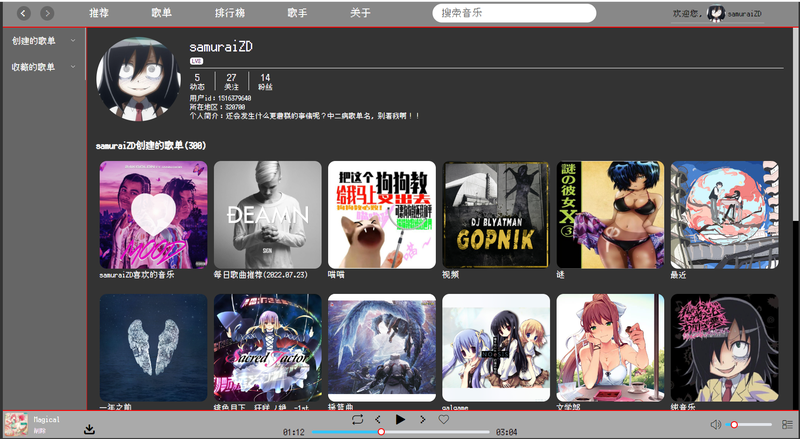Click the 个人简介 description text
This screenshot has height=439, width=800.
(305, 116)
